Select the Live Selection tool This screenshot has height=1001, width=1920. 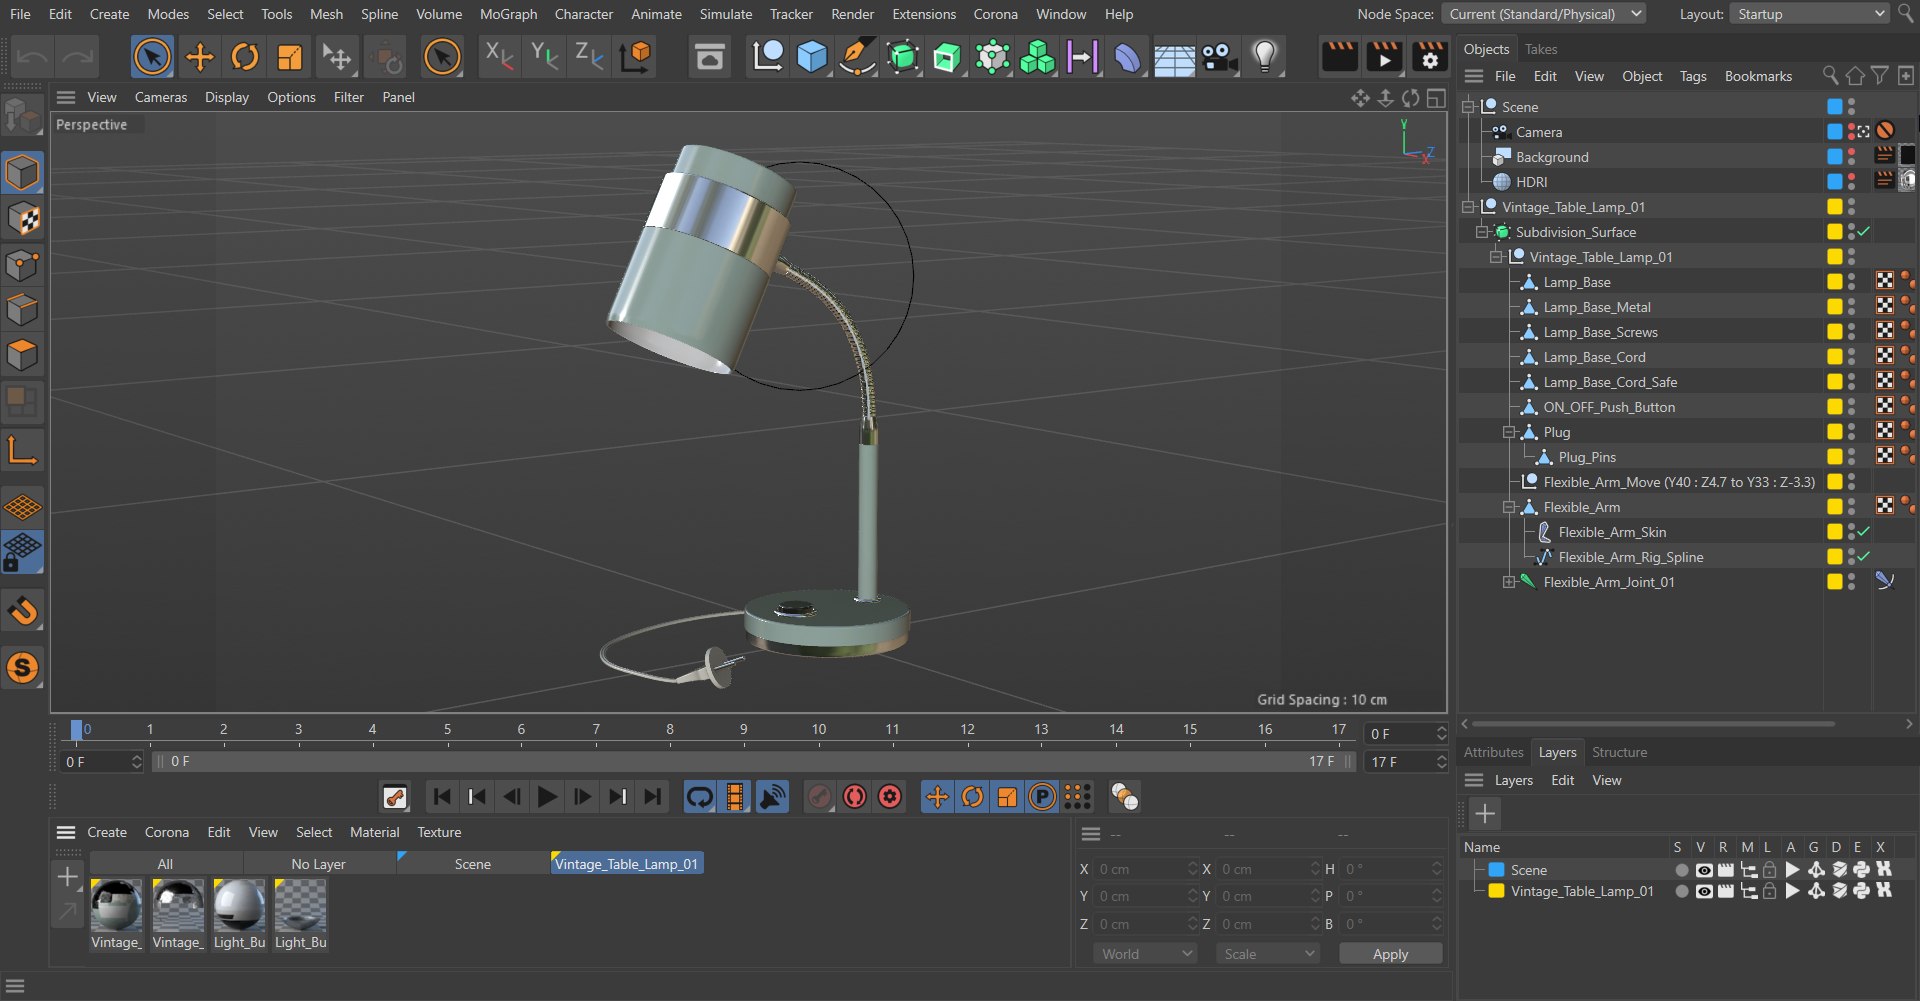(x=152, y=57)
